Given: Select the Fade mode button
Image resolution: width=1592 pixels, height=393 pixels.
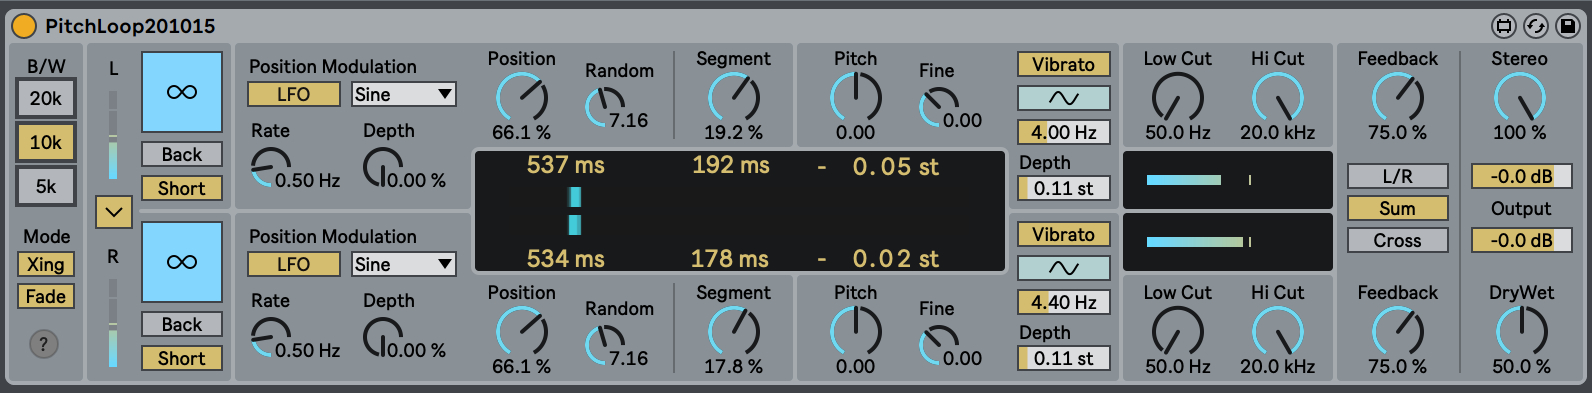Looking at the screenshot, I should pos(45,296).
